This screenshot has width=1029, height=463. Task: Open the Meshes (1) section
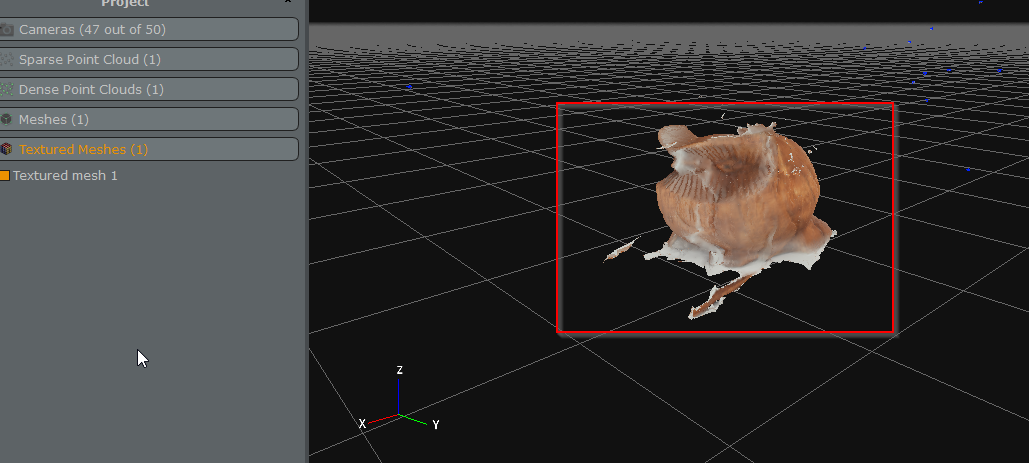click(150, 119)
